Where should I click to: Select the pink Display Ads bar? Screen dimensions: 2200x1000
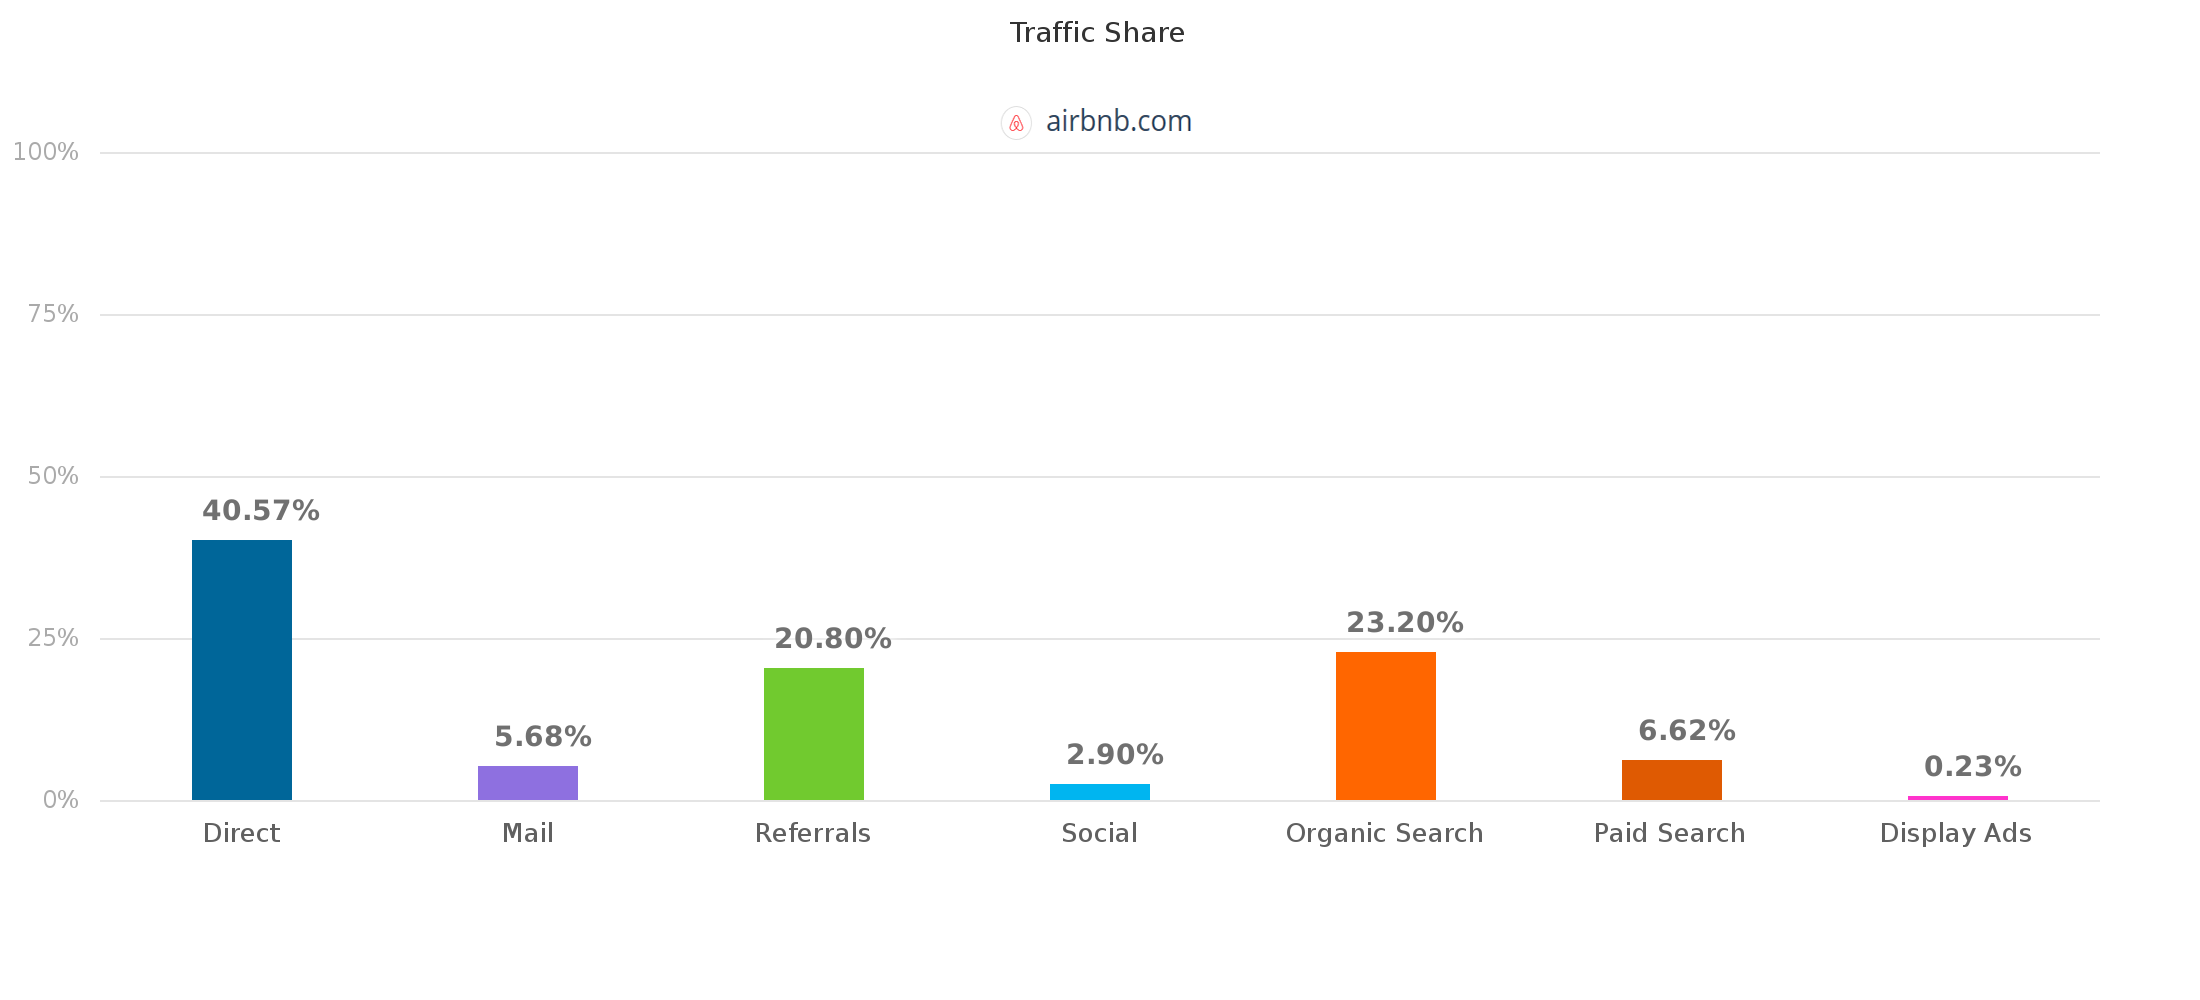1958,798
